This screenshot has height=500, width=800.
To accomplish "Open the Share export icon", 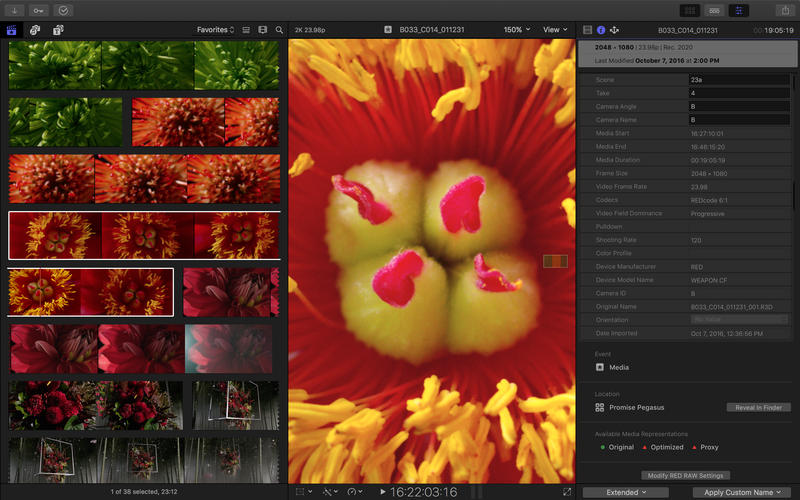I will [x=784, y=10].
